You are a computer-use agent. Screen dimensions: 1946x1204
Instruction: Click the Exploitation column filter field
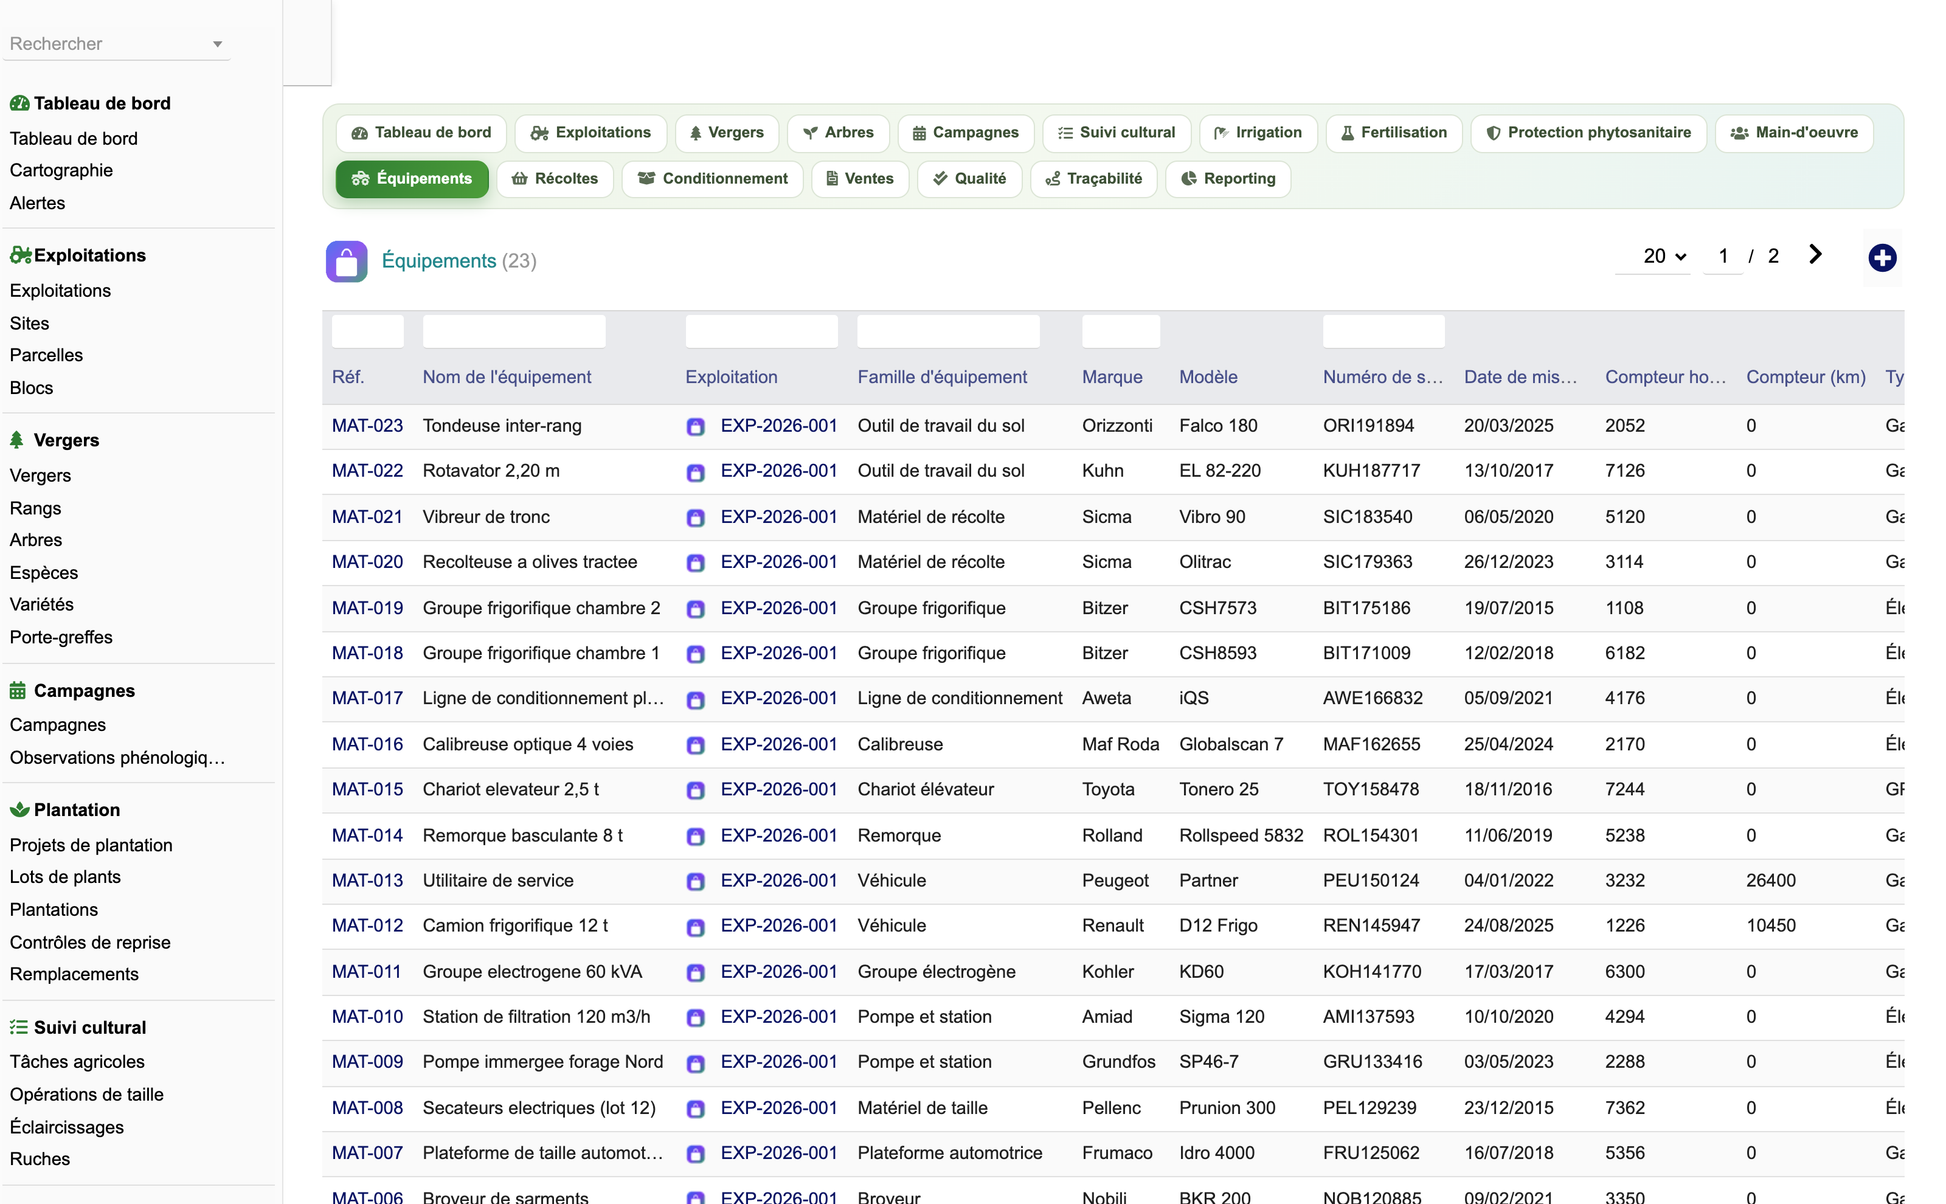tap(762, 331)
